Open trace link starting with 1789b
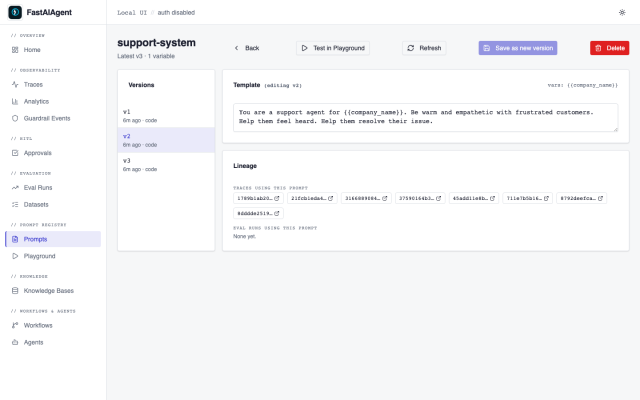The width and height of the screenshot is (640, 400). point(258,198)
